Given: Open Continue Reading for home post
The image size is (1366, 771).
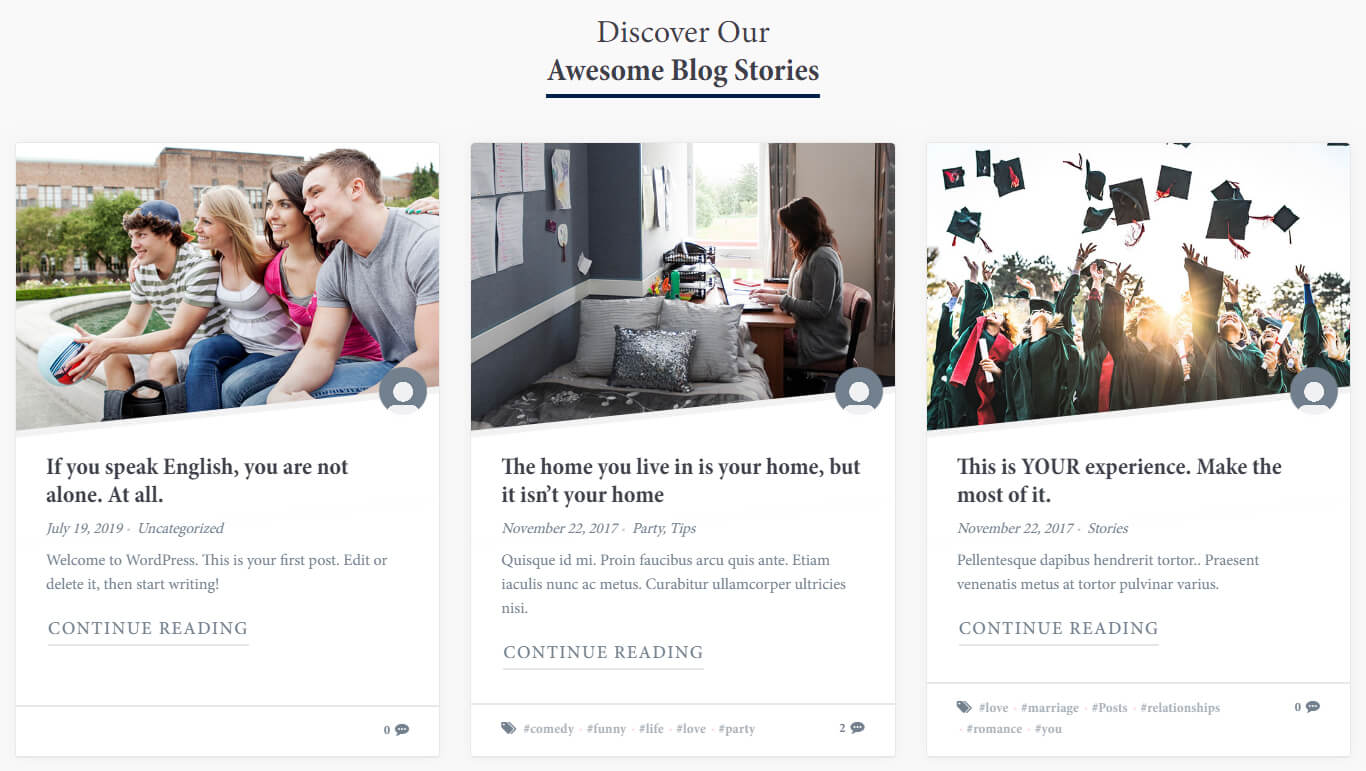Looking at the screenshot, I should pyautogui.click(x=603, y=653).
